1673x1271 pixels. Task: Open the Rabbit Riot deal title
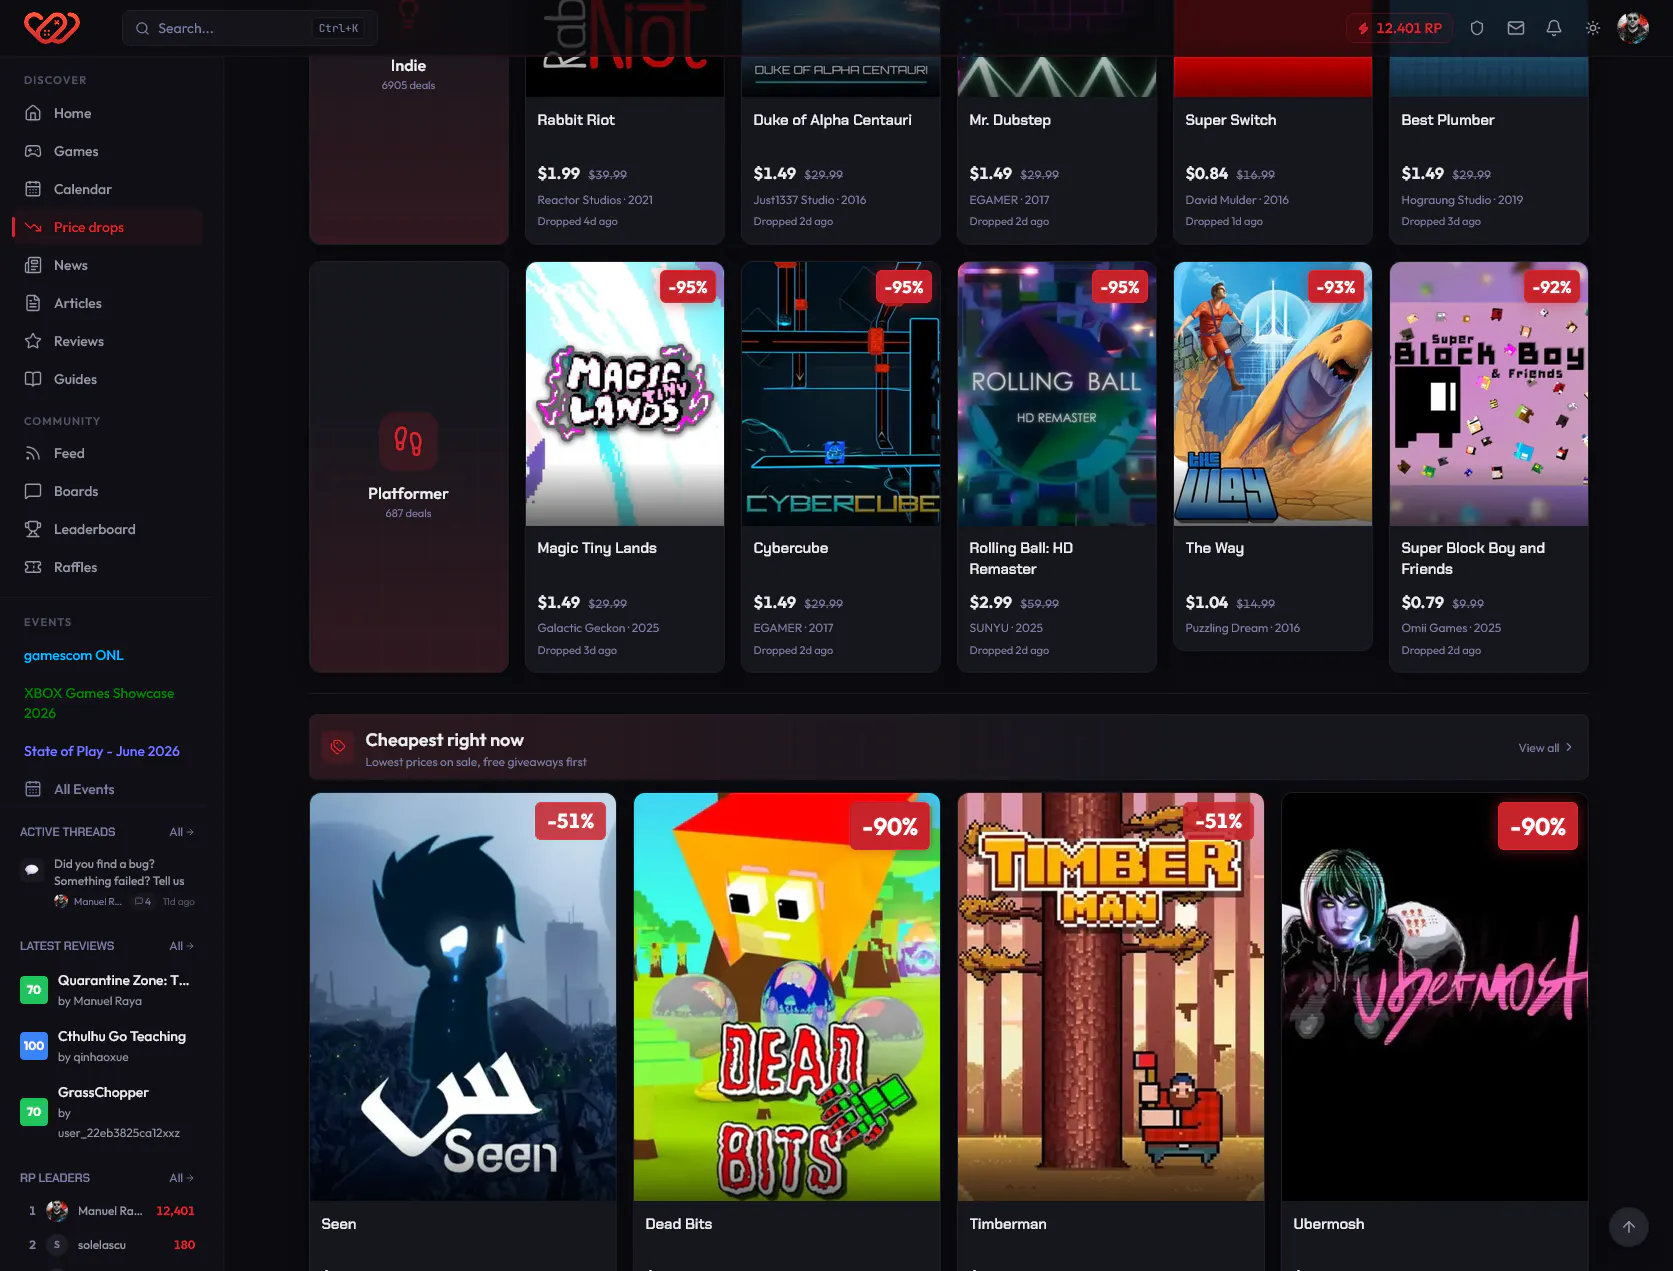[x=576, y=120]
